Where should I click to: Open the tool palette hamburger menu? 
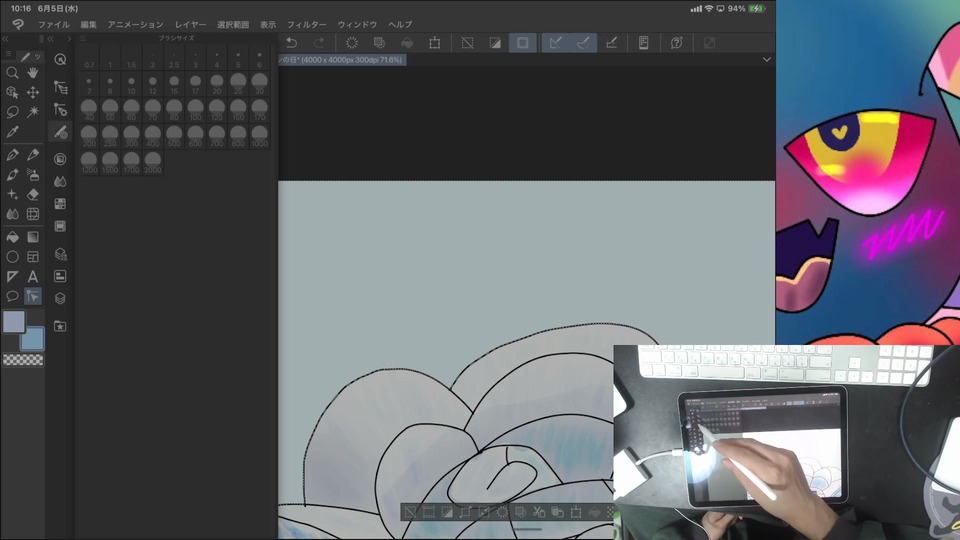pyautogui.click(x=9, y=55)
